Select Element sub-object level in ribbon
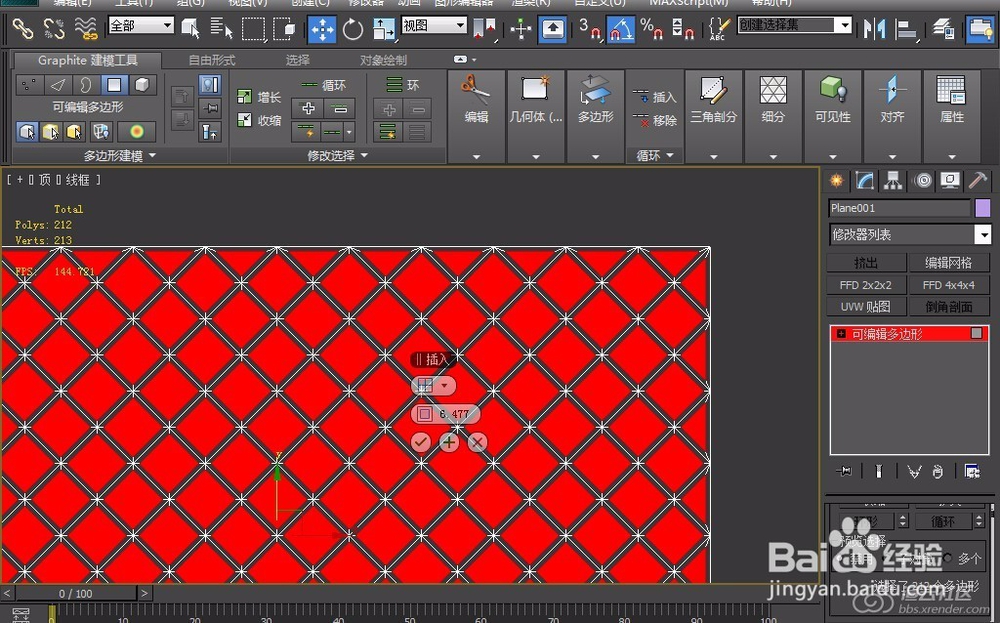Screen dimensions: 1000x623 [143, 85]
